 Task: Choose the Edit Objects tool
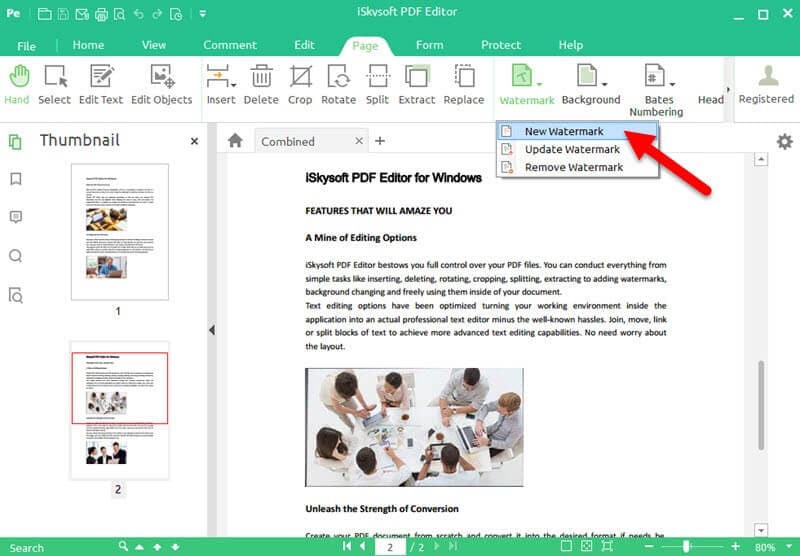162,85
